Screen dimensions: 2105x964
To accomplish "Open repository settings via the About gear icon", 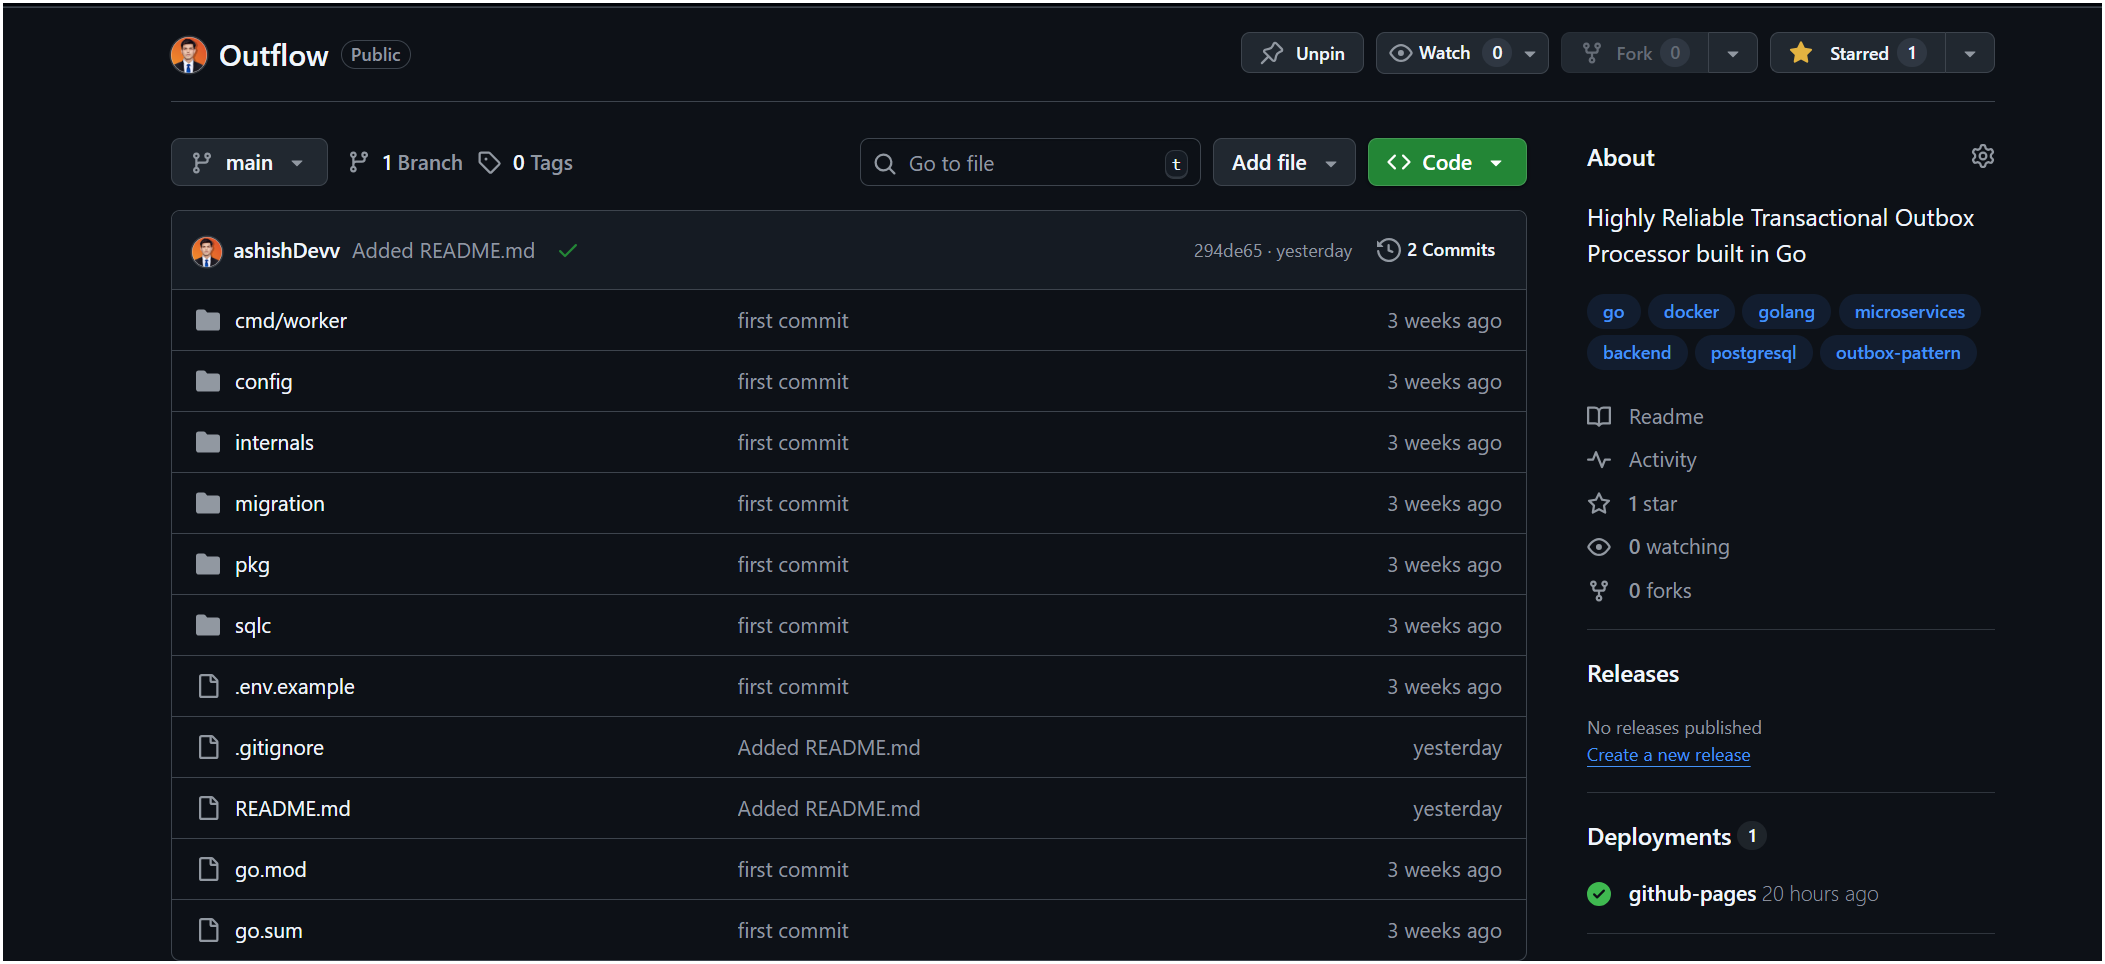I will click(1983, 156).
